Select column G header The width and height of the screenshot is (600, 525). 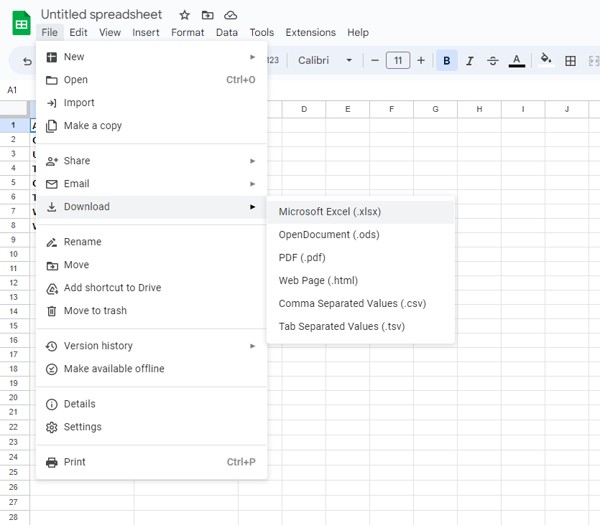coord(435,109)
